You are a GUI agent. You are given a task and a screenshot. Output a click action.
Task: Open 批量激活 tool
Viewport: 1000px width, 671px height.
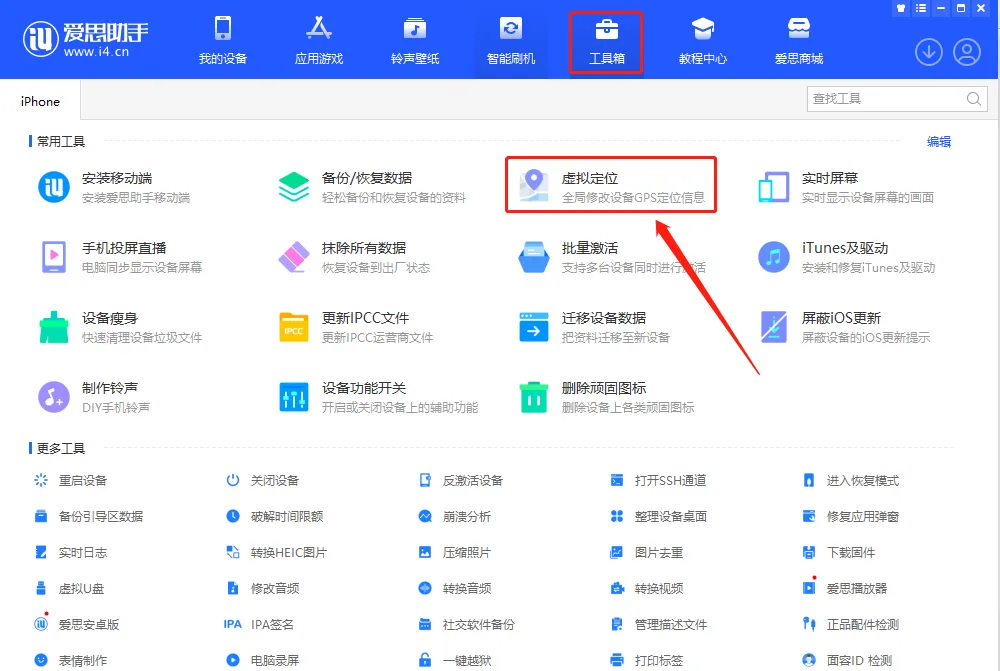(611, 257)
